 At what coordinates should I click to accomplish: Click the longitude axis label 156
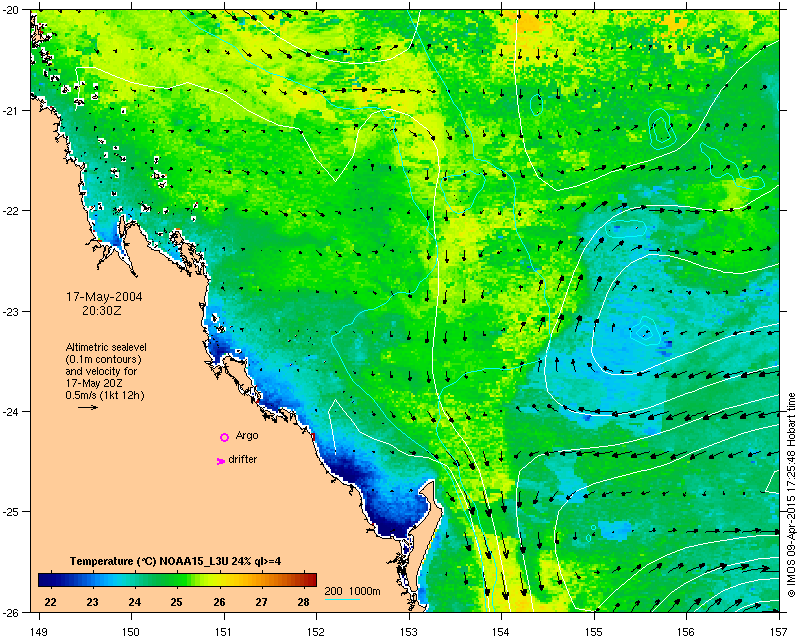686,632
